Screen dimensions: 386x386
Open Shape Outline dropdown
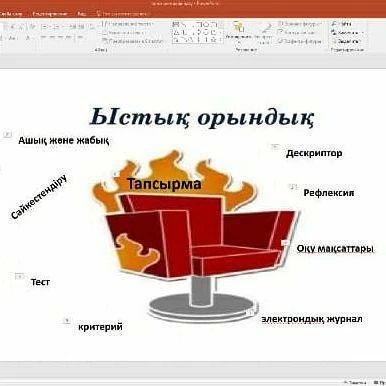297,33
